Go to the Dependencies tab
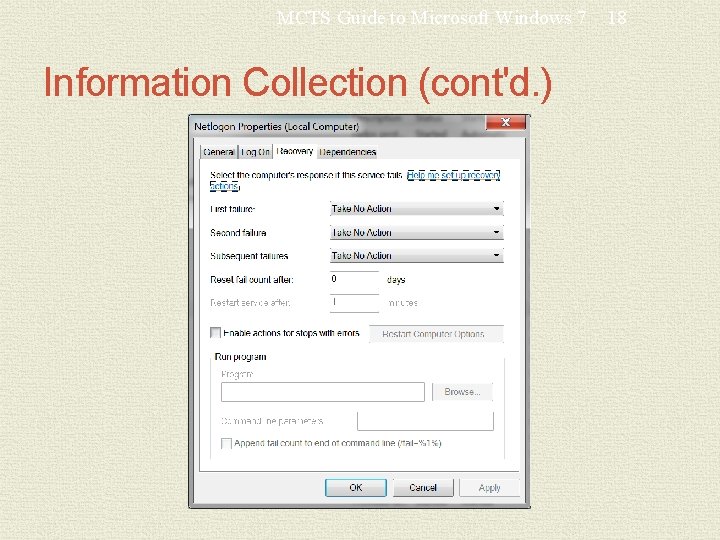Image resolution: width=720 pixels, height=540 pixels. [x=347, y=152]
